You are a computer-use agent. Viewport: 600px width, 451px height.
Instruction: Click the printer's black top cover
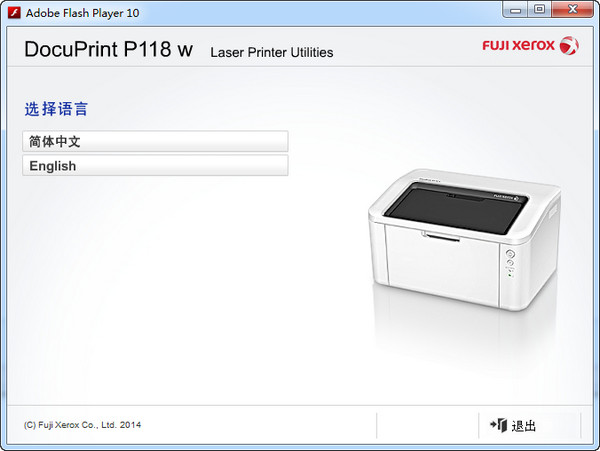point(455,208)
